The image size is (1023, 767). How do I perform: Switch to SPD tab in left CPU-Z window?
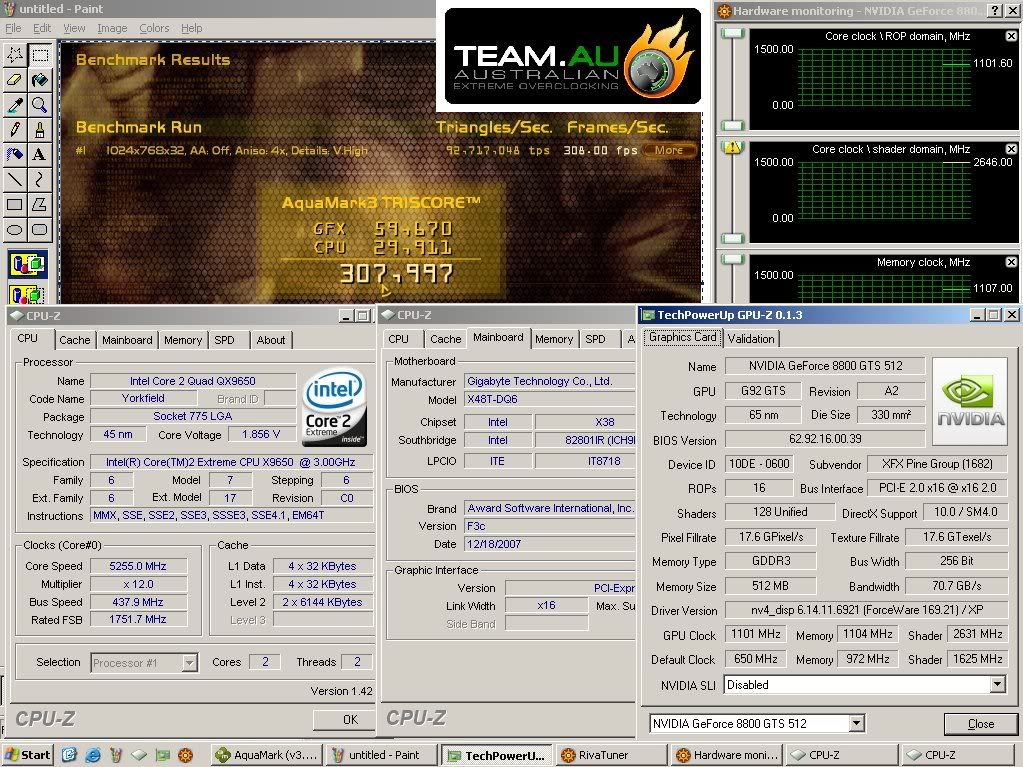point(224,340)
